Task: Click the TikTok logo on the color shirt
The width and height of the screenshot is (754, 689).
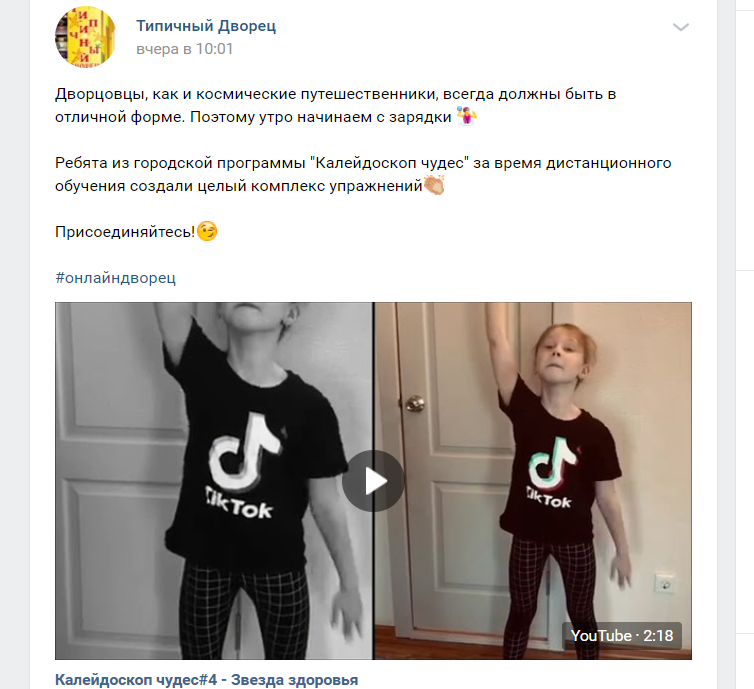Action: 552,474
